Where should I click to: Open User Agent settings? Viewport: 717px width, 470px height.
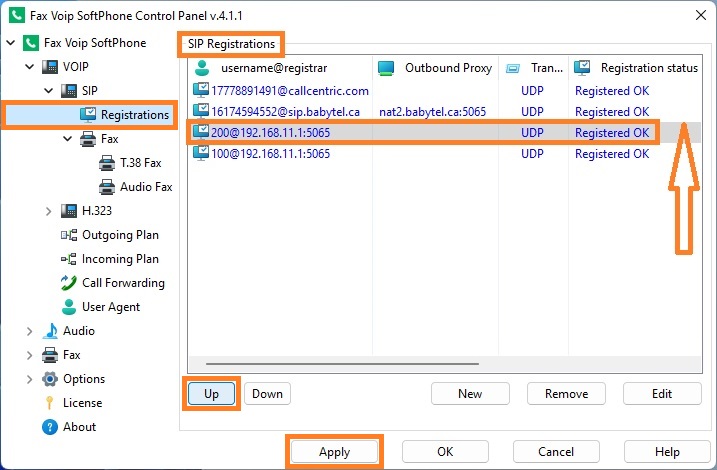pos(111,307)
